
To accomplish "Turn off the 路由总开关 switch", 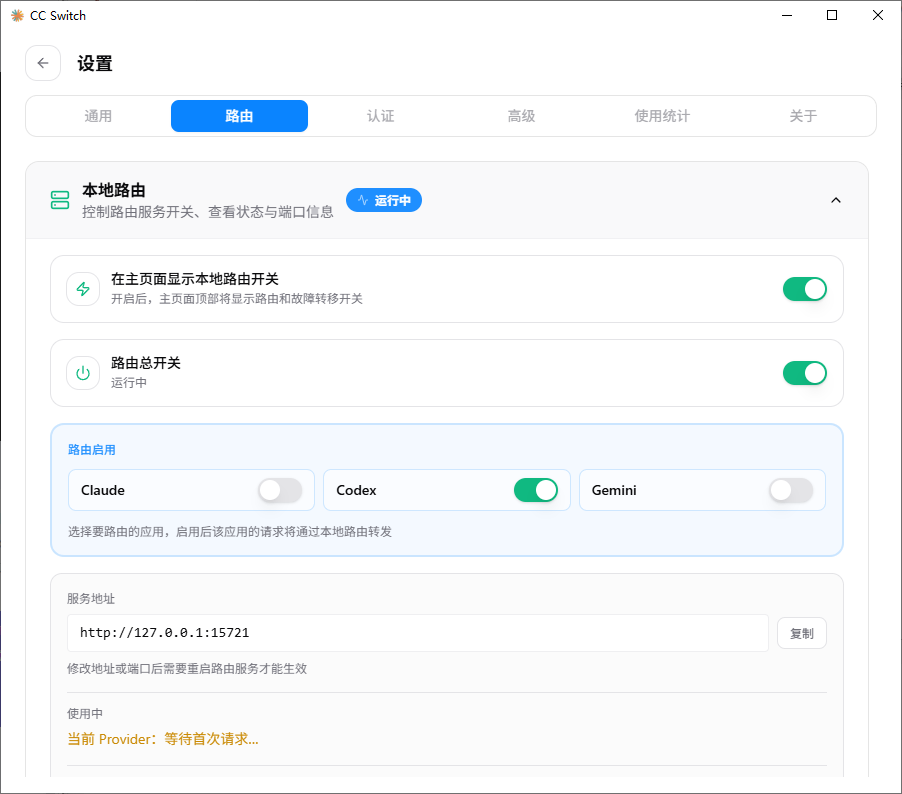I will click(x=805, y=373).
